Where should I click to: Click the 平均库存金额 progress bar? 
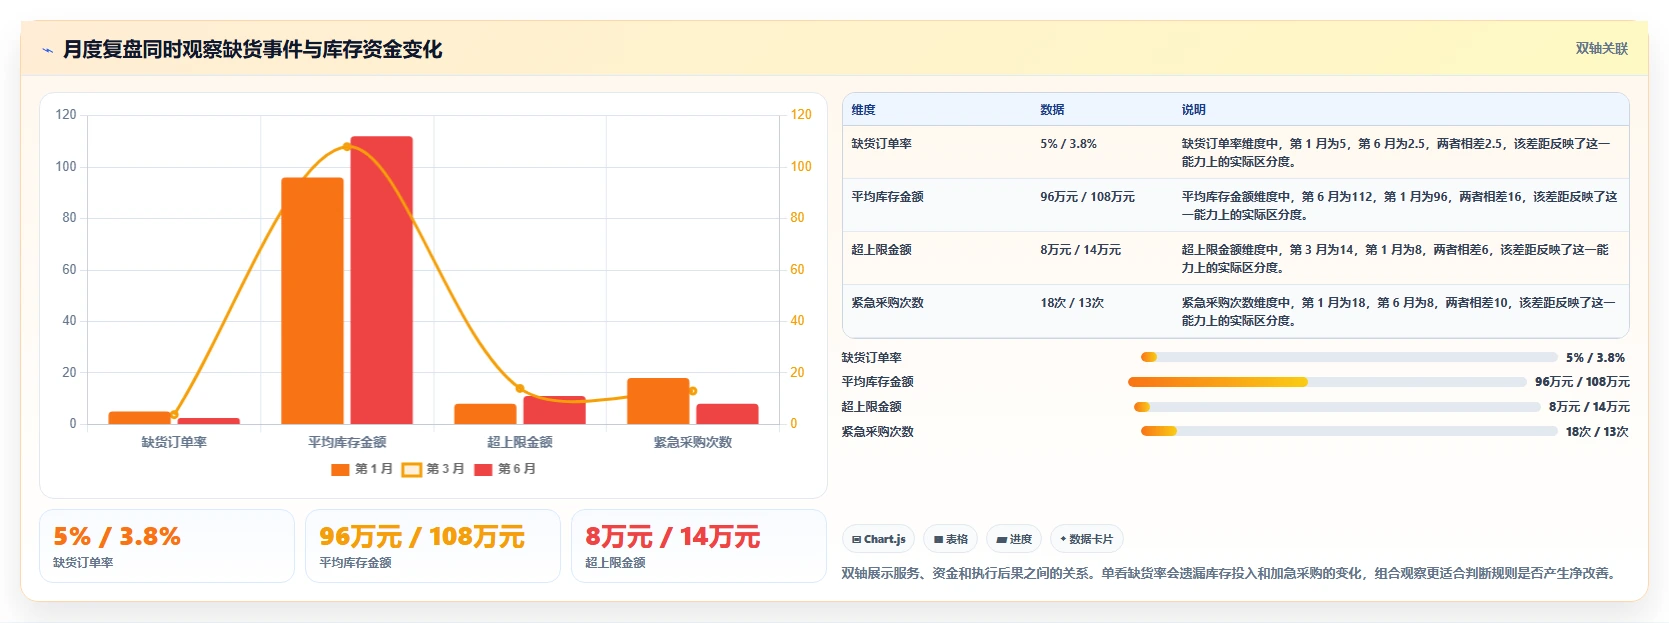coord(1327,382)
